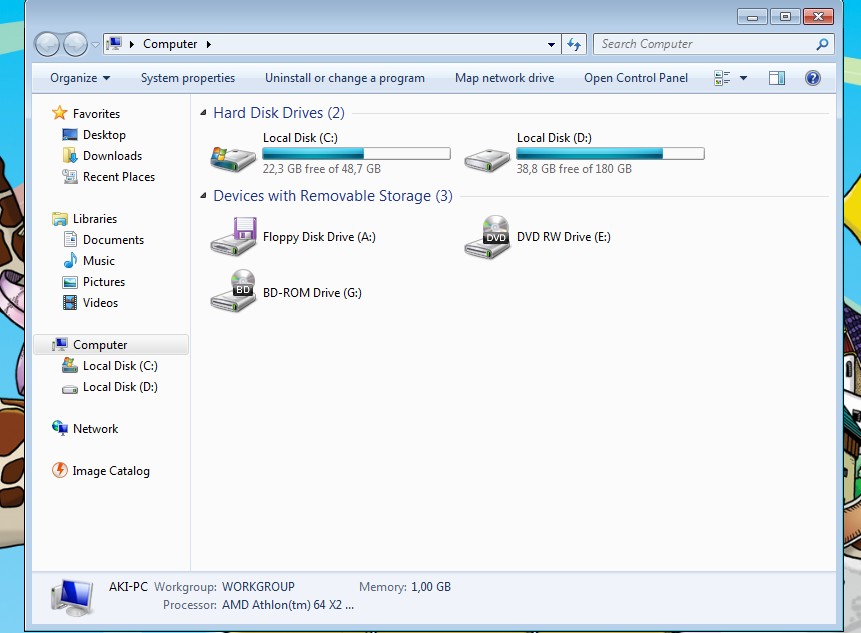Click the Local Disk (C:) usage bar

coord(356,153)
